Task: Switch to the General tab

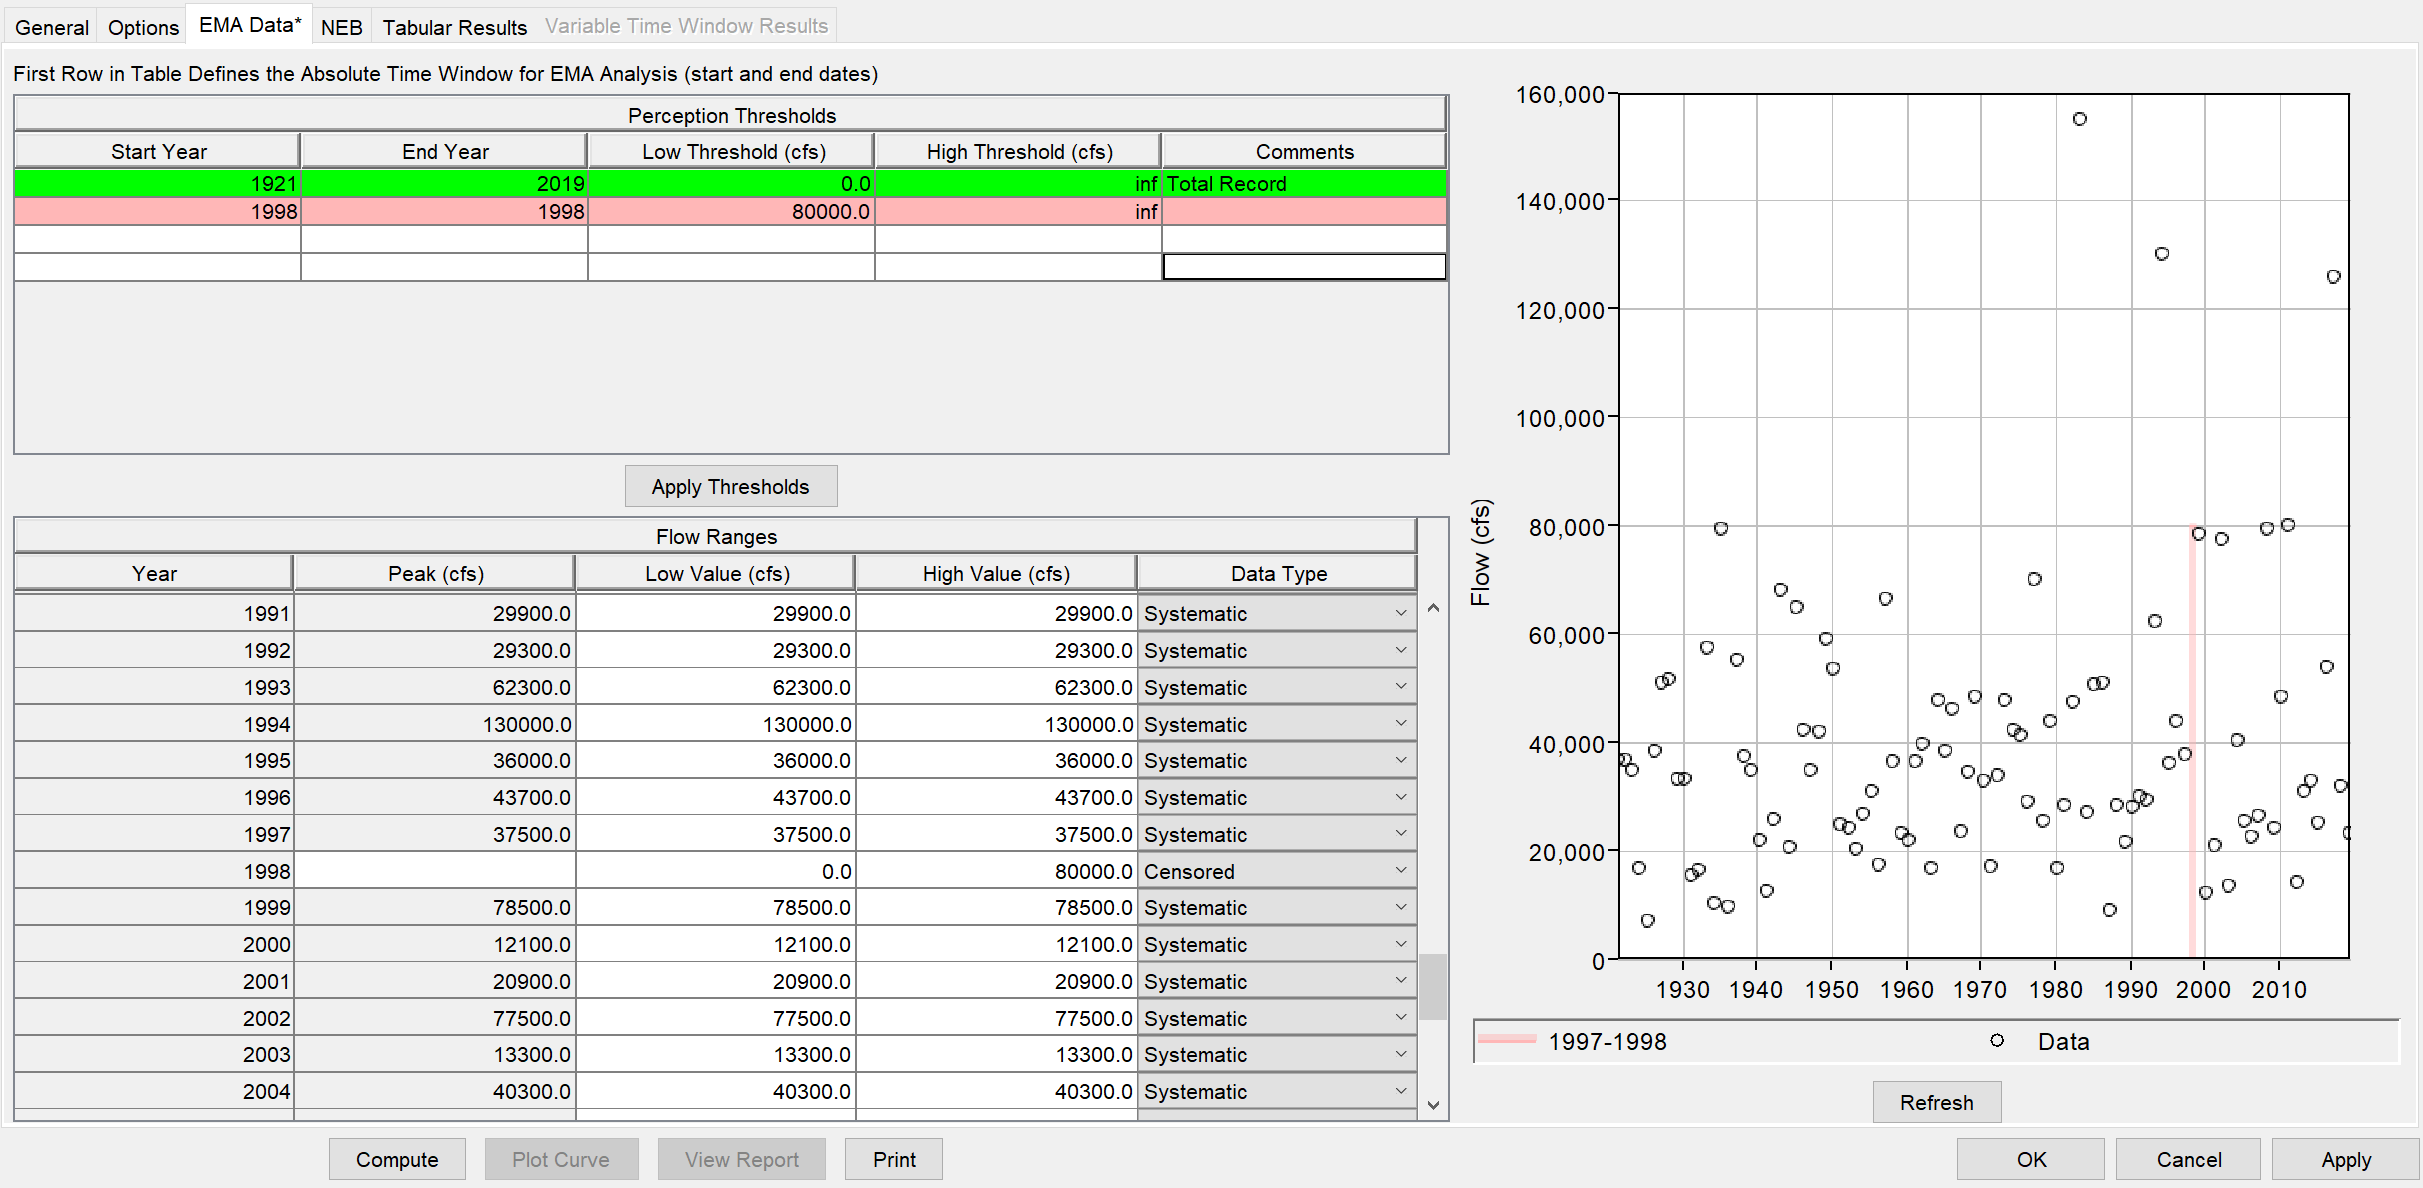Action: [52, 27]
